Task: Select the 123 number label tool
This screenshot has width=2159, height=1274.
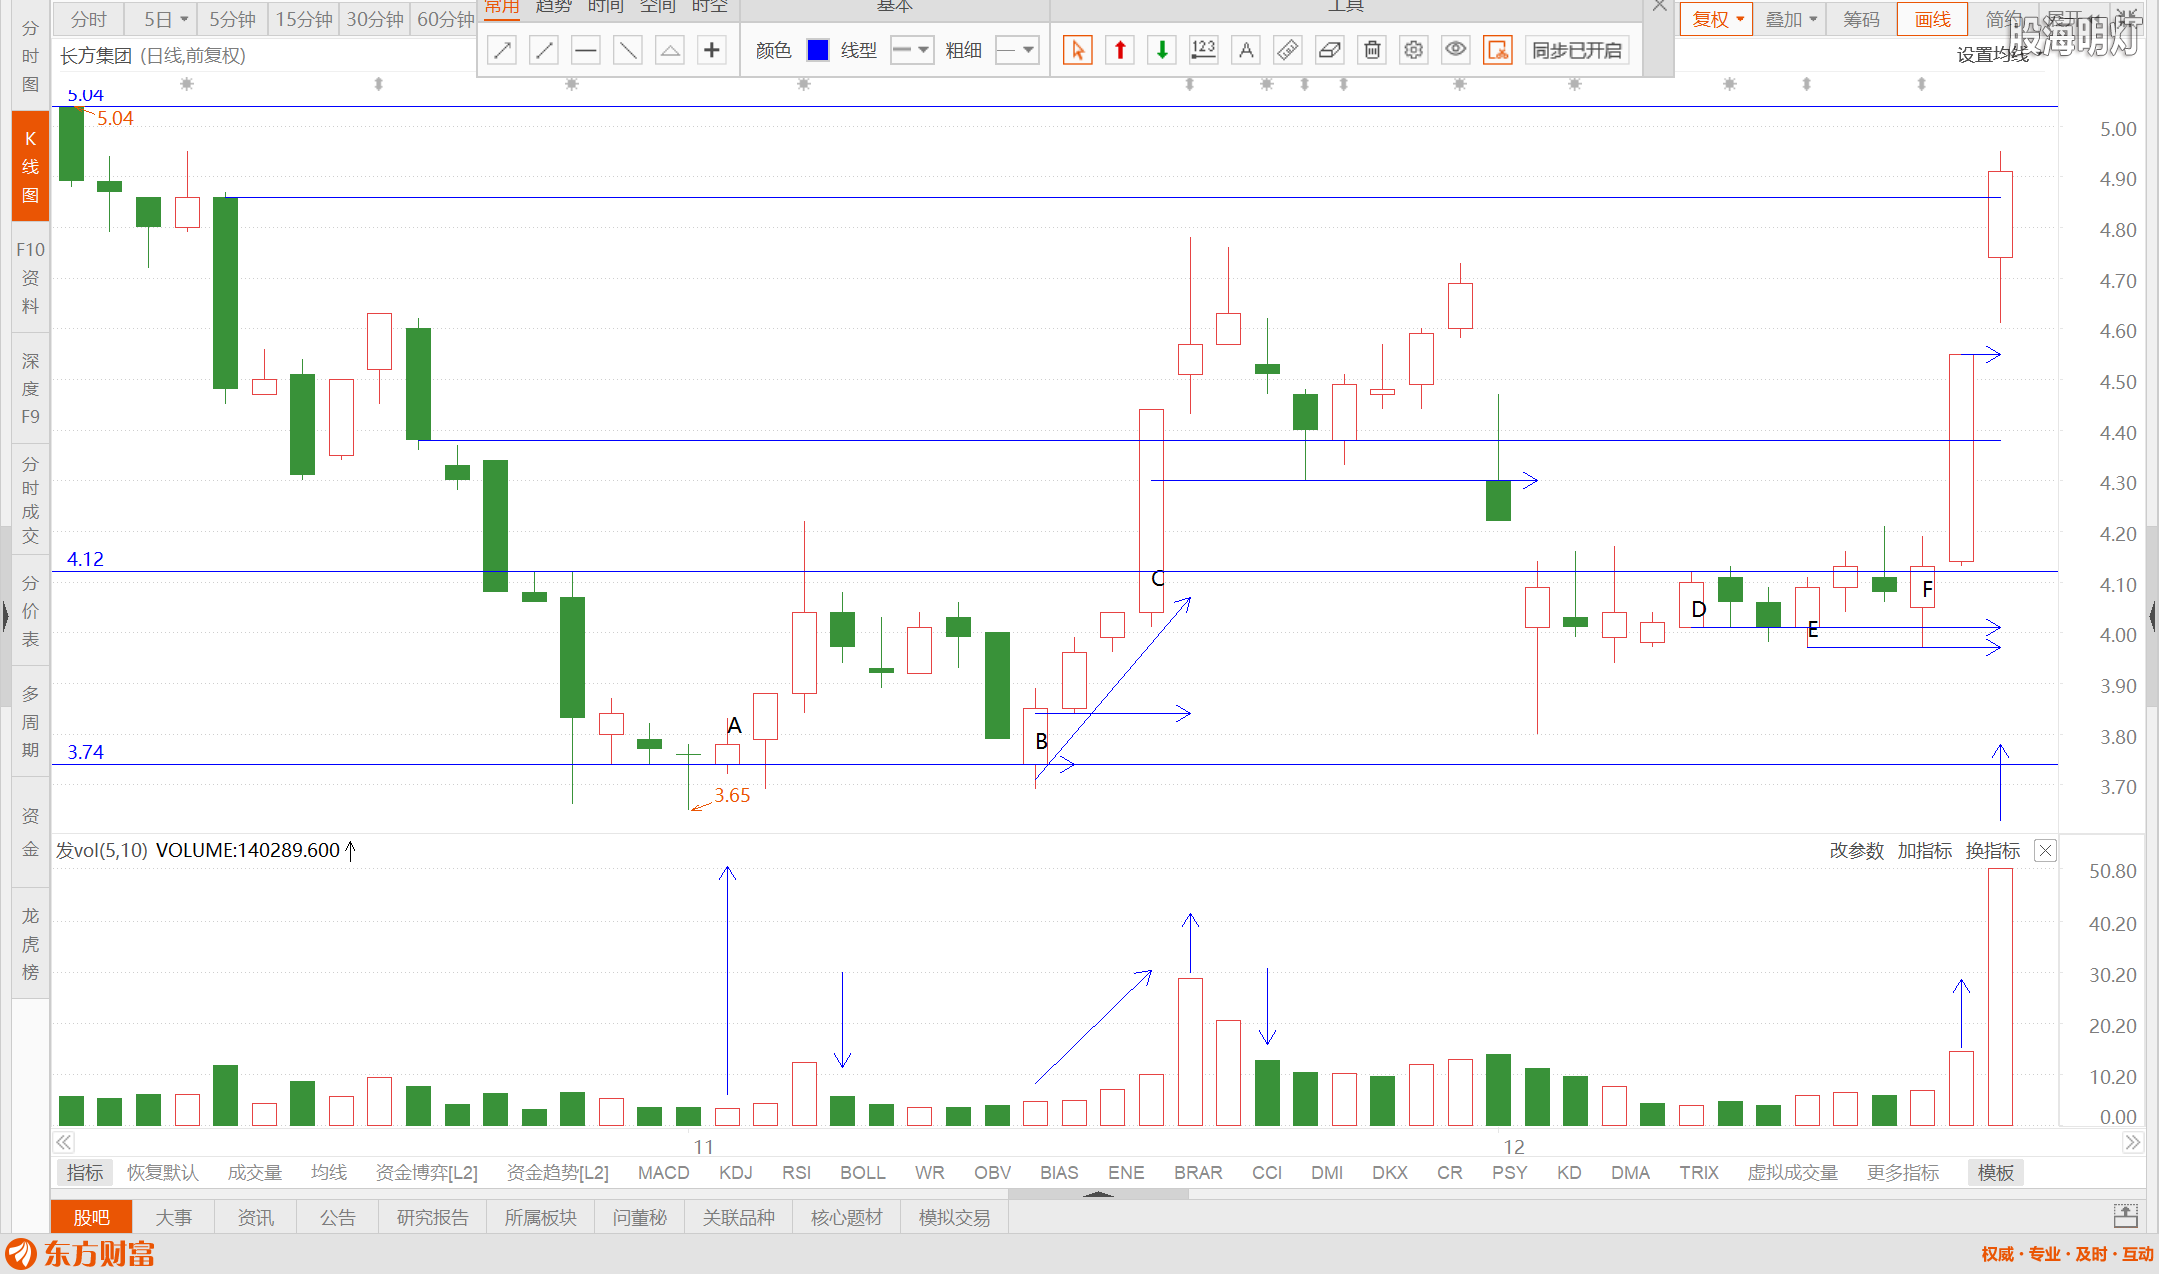Action: point(1204,50)
